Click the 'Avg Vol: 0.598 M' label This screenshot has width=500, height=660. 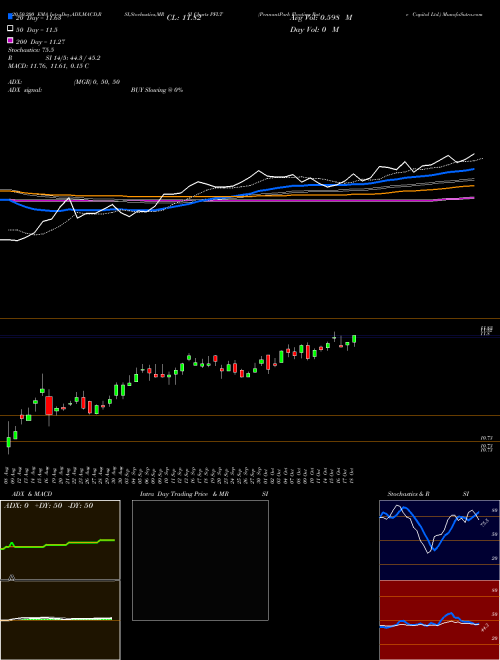pos(321,18)
